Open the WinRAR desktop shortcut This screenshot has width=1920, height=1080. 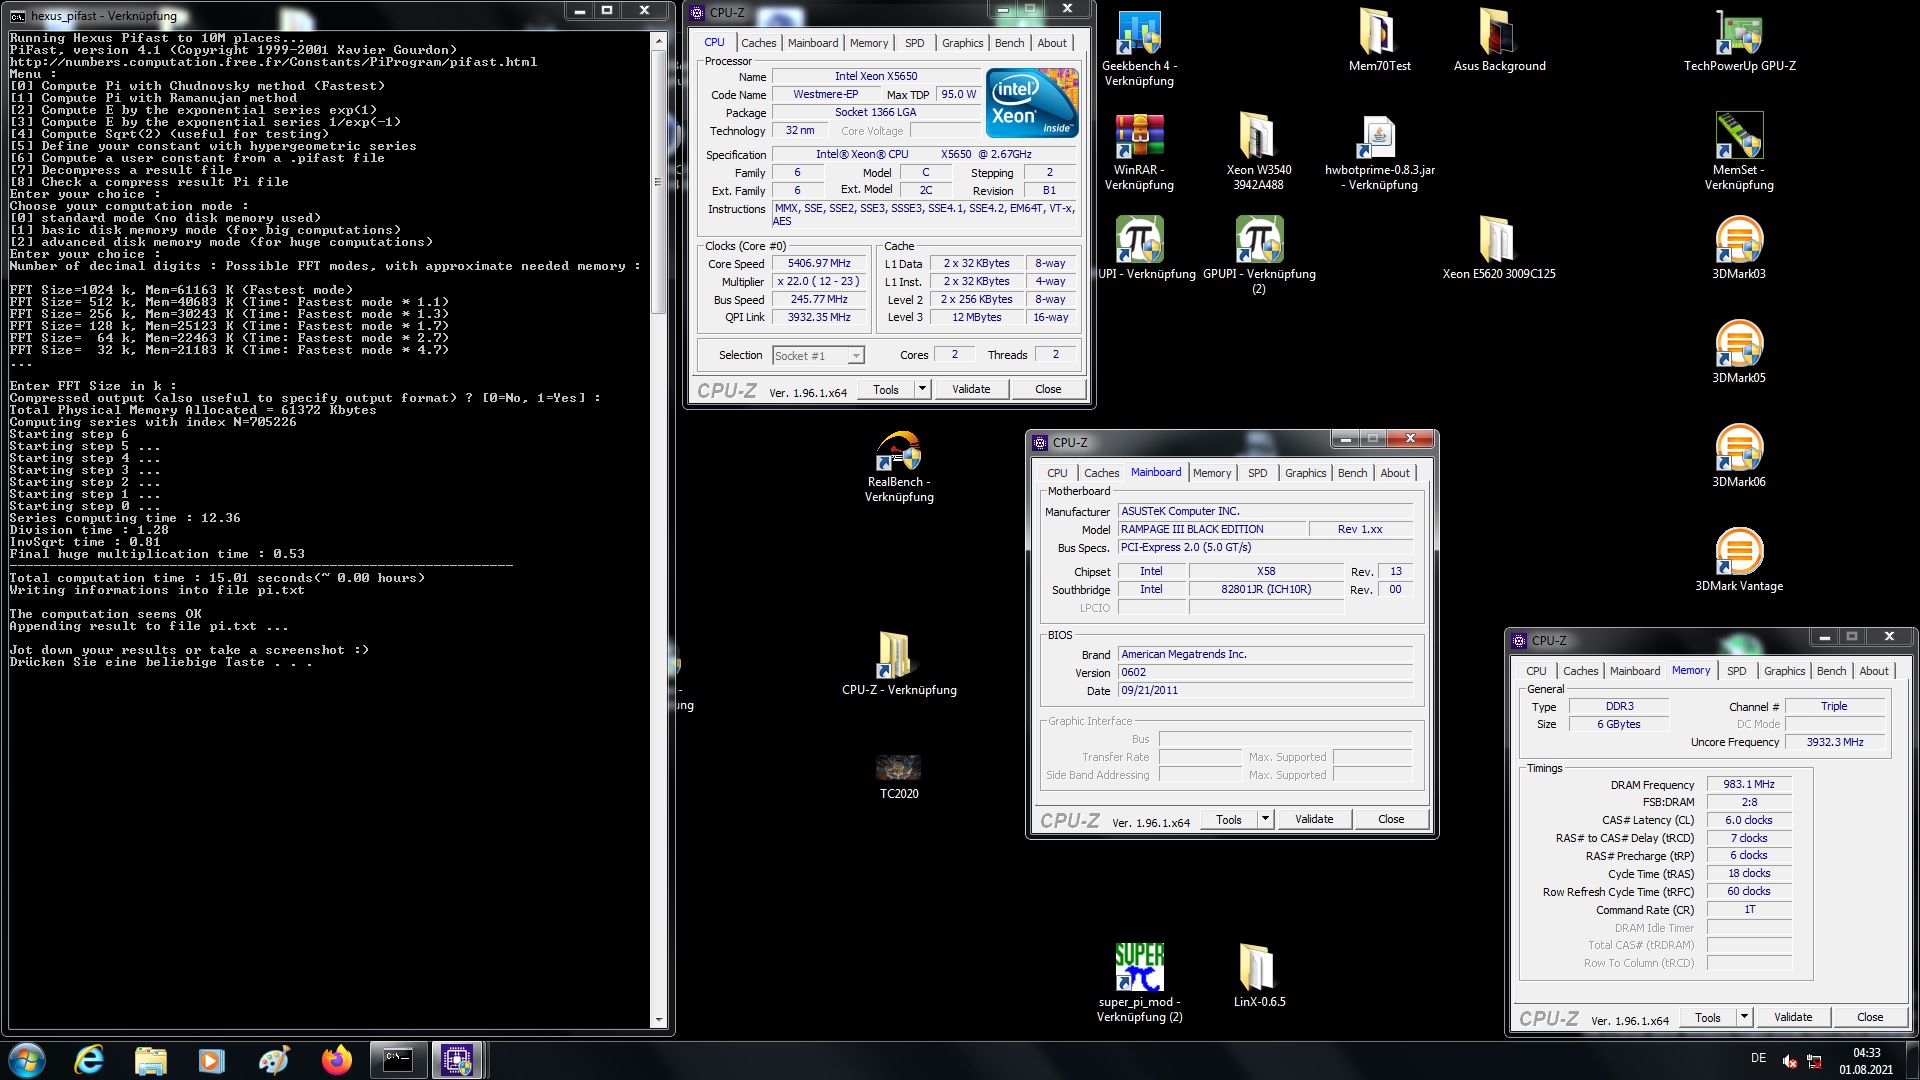point(1139,152)
